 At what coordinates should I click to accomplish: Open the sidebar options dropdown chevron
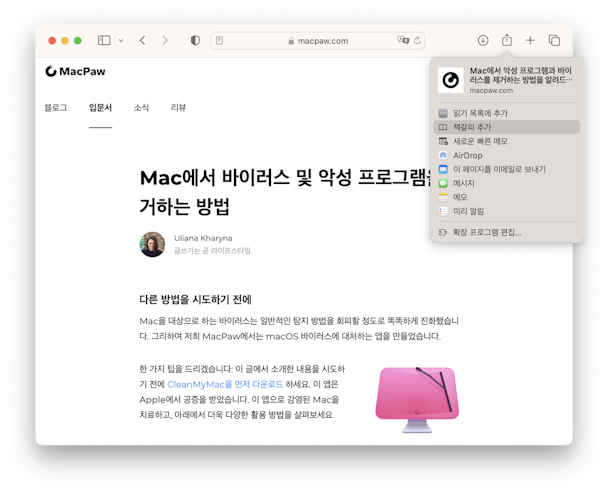[x=121, y=40]
